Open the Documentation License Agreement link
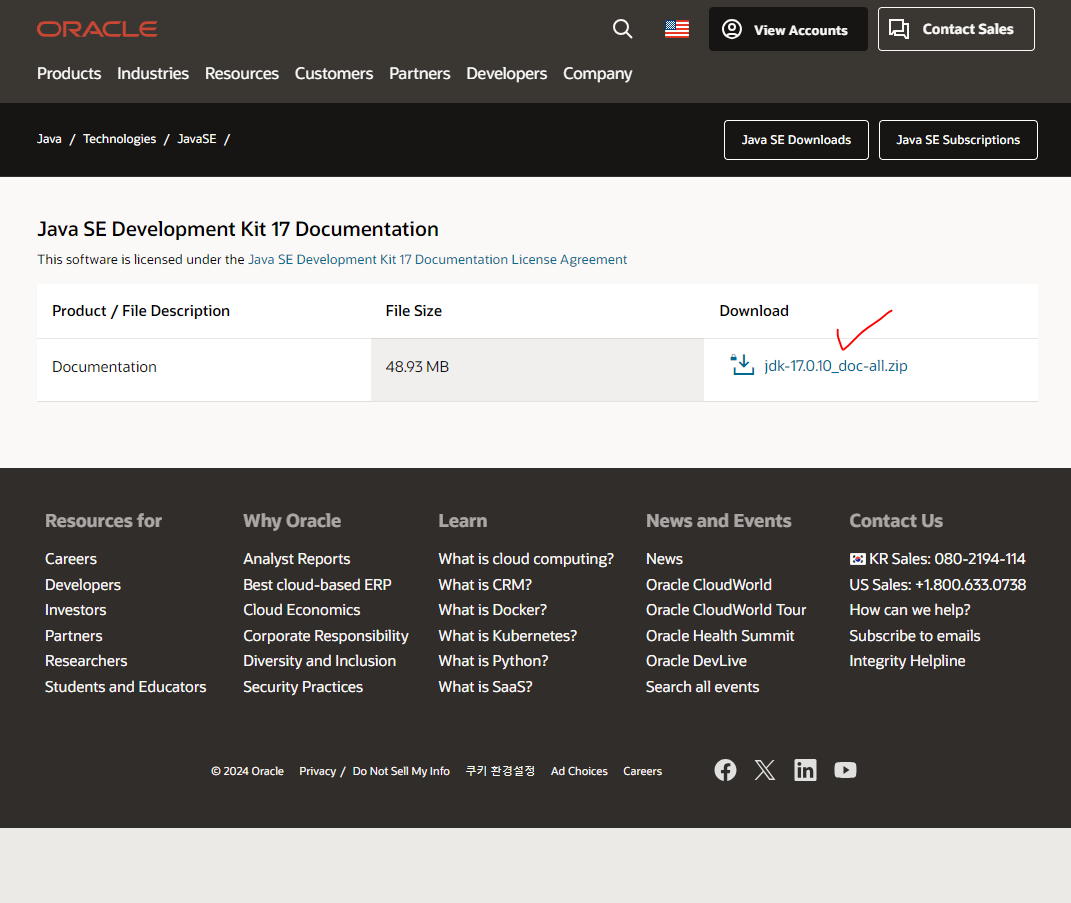Viewport: 1071px width, 903px height. coord(437,260)
